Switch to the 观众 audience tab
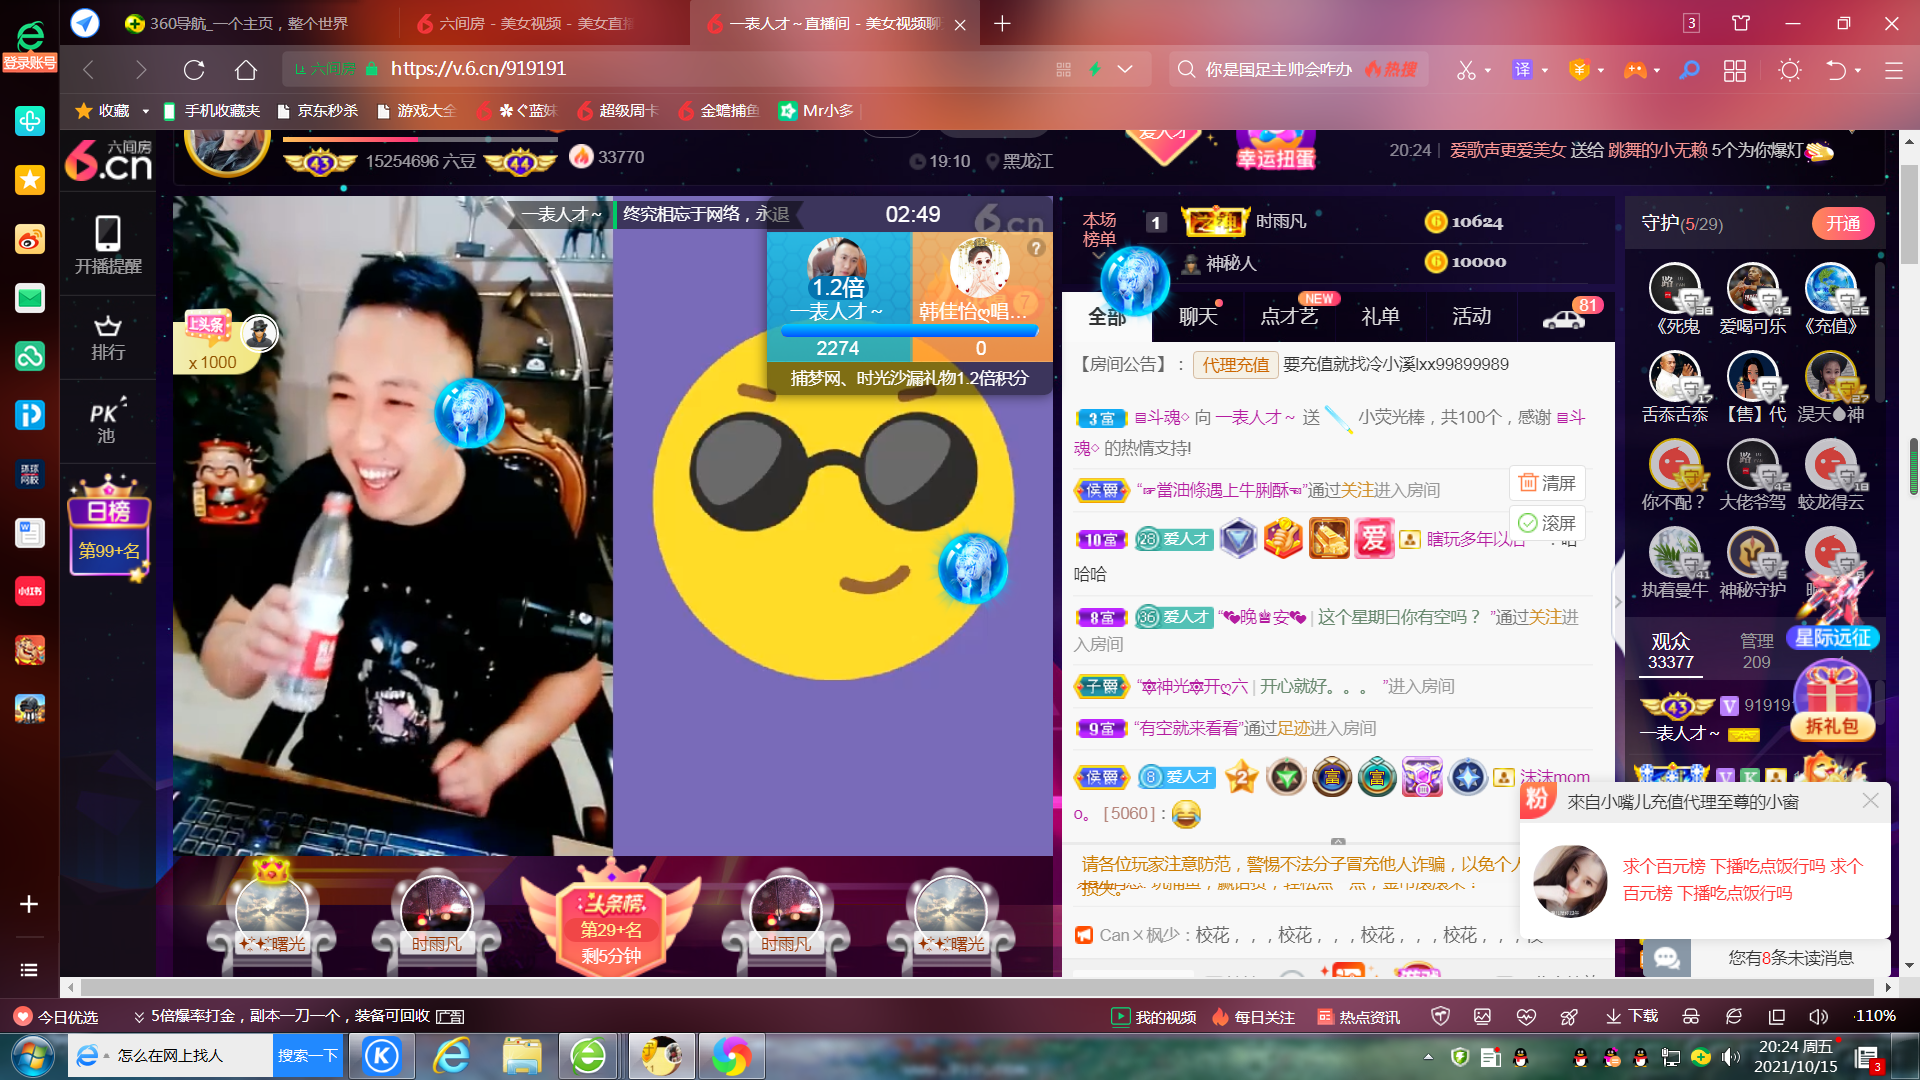This screenshot has width=1920, height=1080. [1671, 651]
